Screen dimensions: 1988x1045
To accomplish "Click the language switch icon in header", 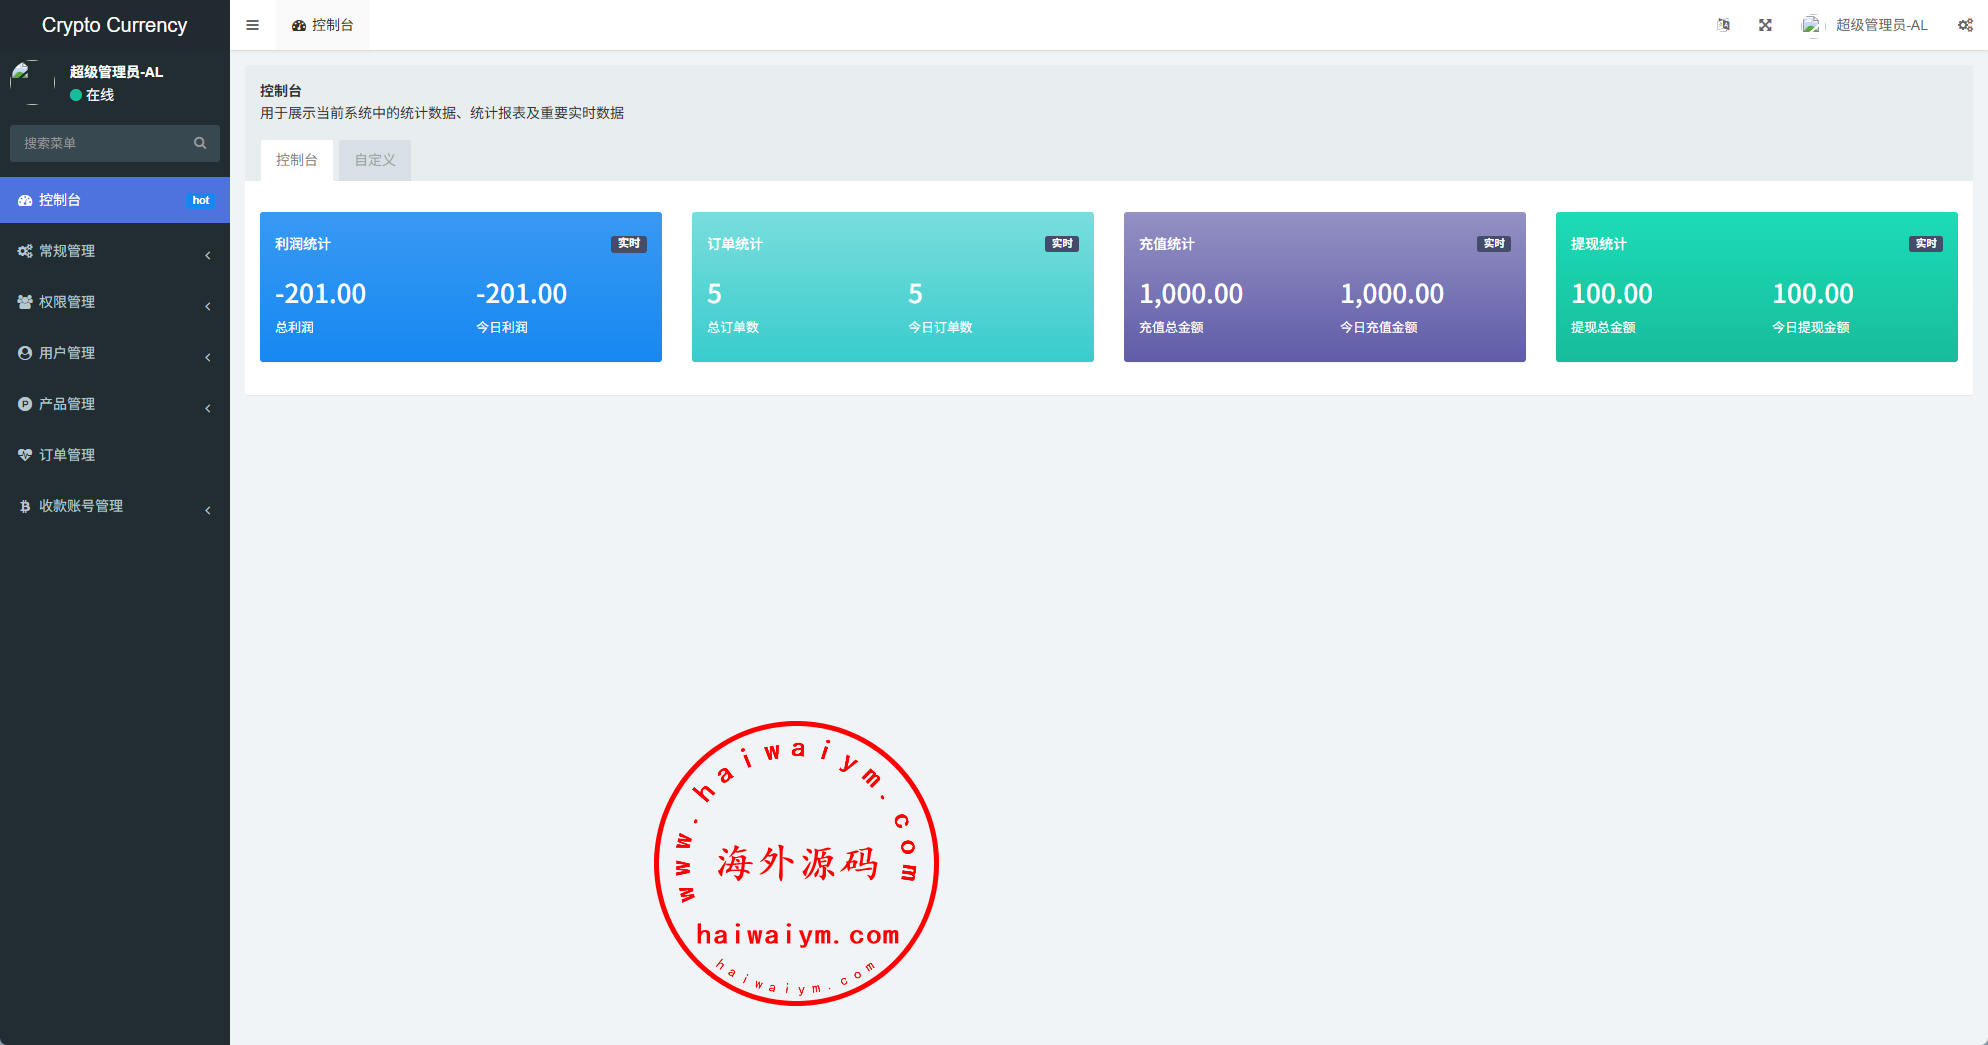I will click(x=1723, y=25).
